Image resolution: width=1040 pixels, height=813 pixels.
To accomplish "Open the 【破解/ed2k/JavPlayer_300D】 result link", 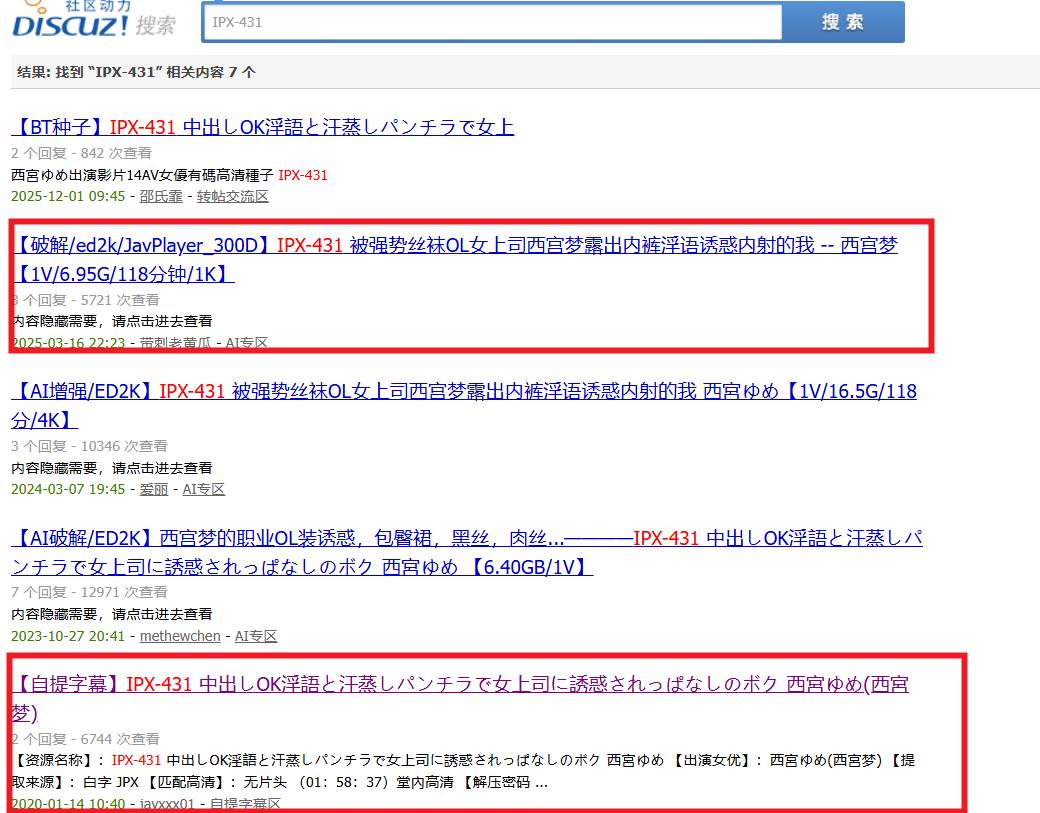I will (x=455, y=259).
